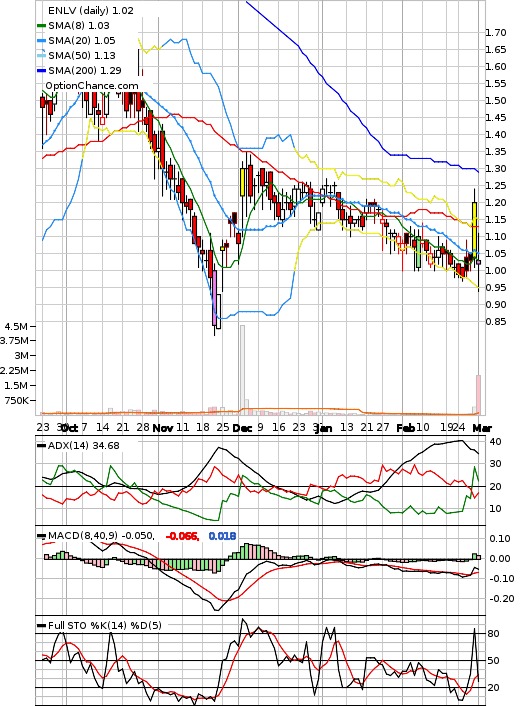Viewport: 526px width, 706px height.
Task: Click the light blue SMA(50) legend marker
Action: tap(41, 56)
